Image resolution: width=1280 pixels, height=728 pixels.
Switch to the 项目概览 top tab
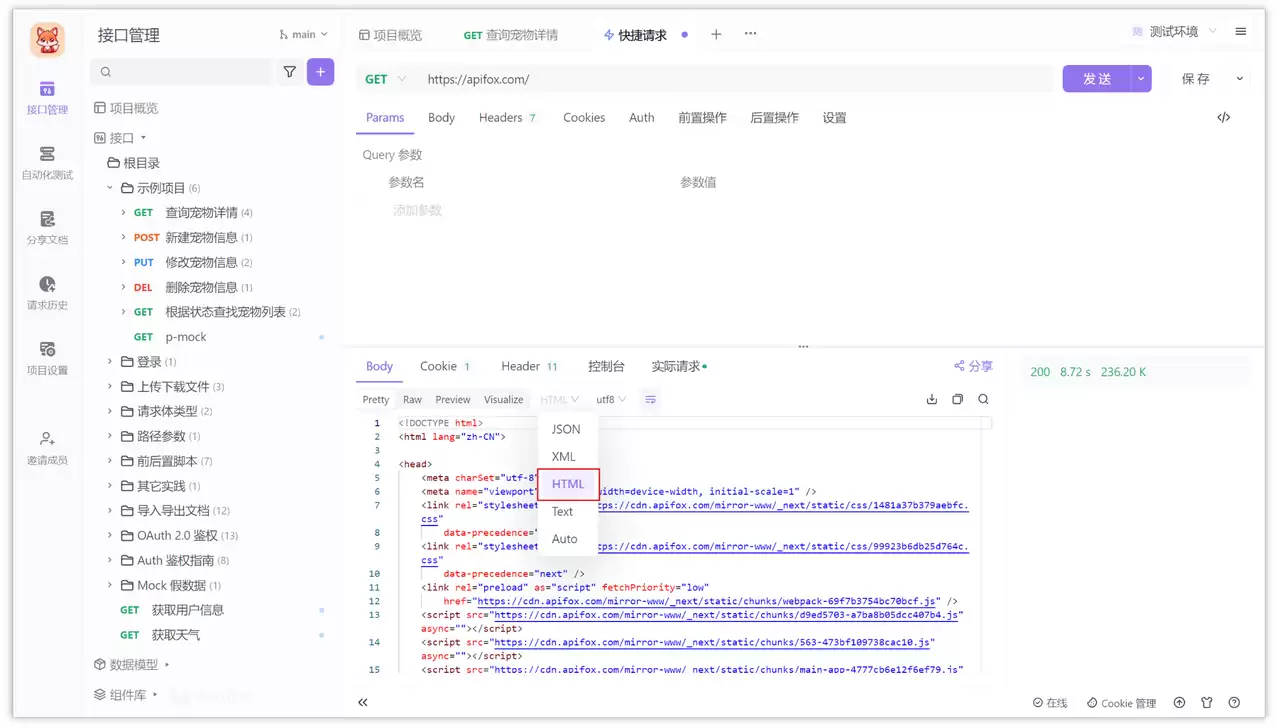pyautogui.click(x=391, y=34)
